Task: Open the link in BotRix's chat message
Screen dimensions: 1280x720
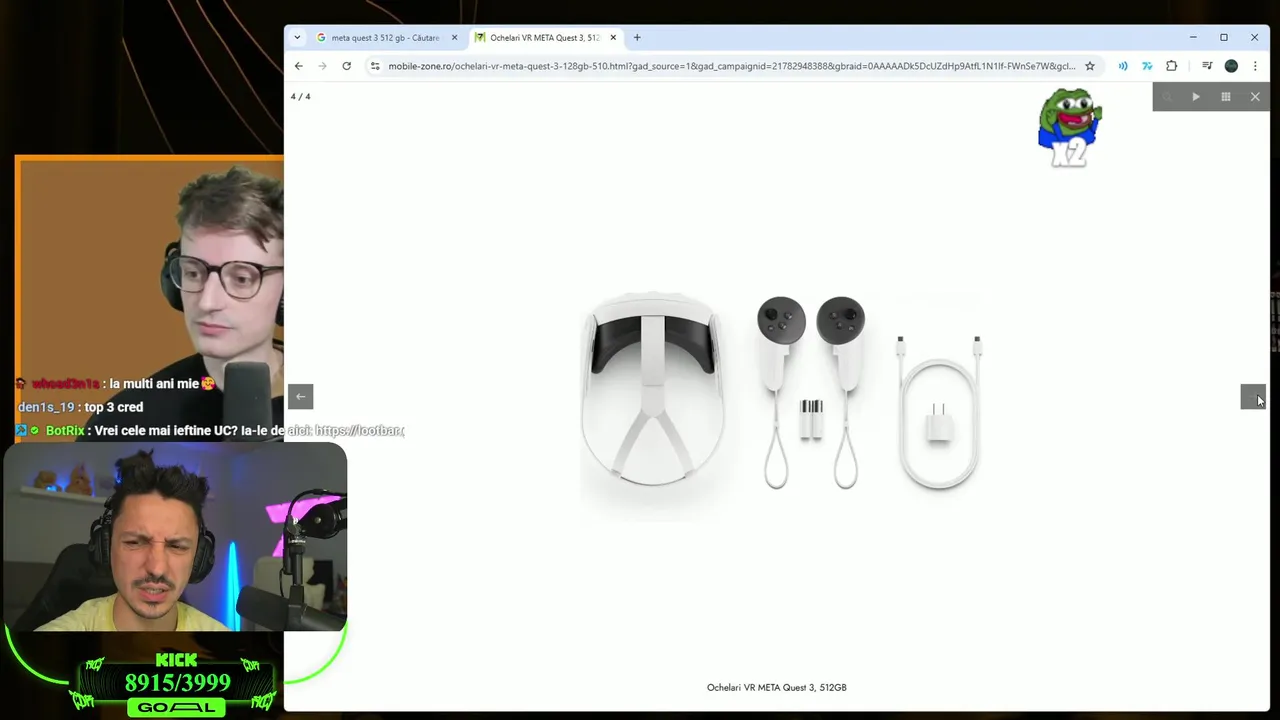Action: pos(360,431)
